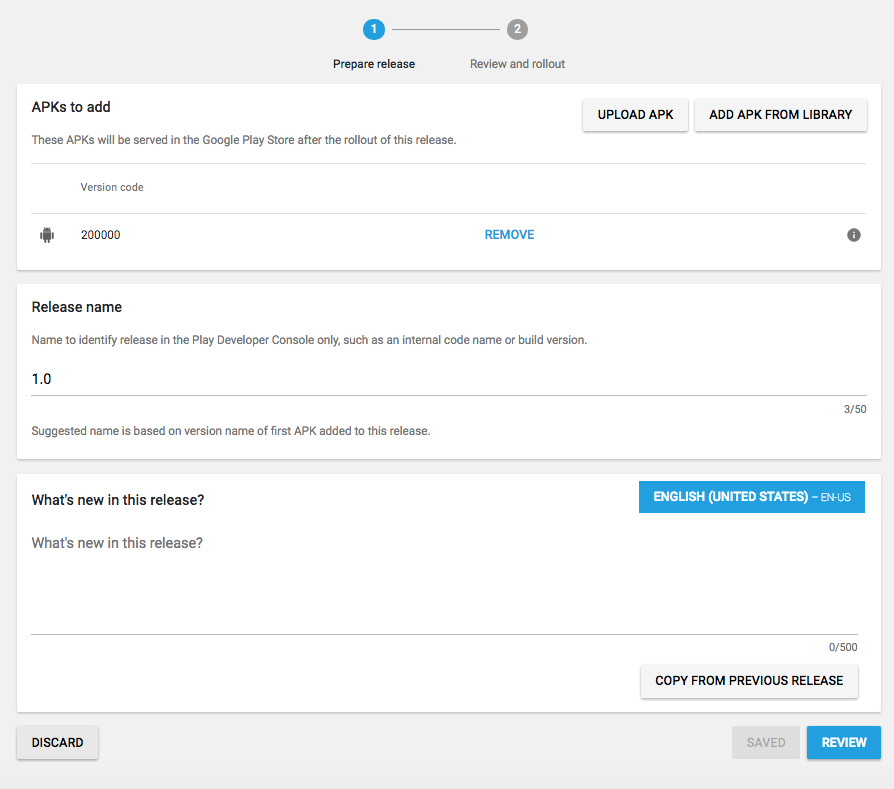Screen dimensions: 894x789
Task: Focus the Release name field containing 1.0
Action: (440, 379)
